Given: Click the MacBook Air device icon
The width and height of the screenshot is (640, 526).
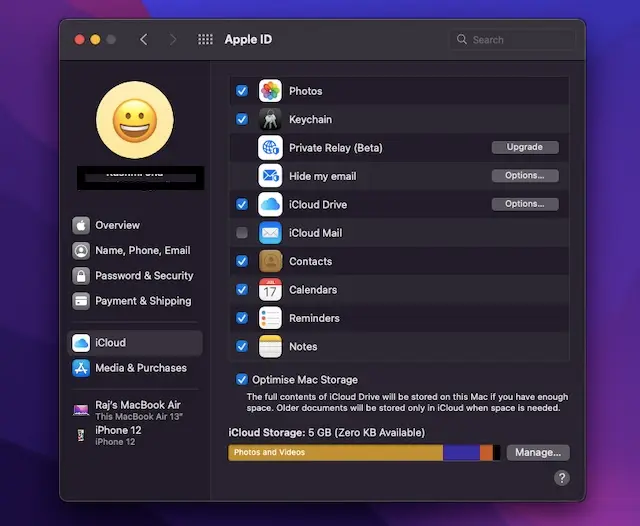Looking at the screenshot, I should [81, 410].
